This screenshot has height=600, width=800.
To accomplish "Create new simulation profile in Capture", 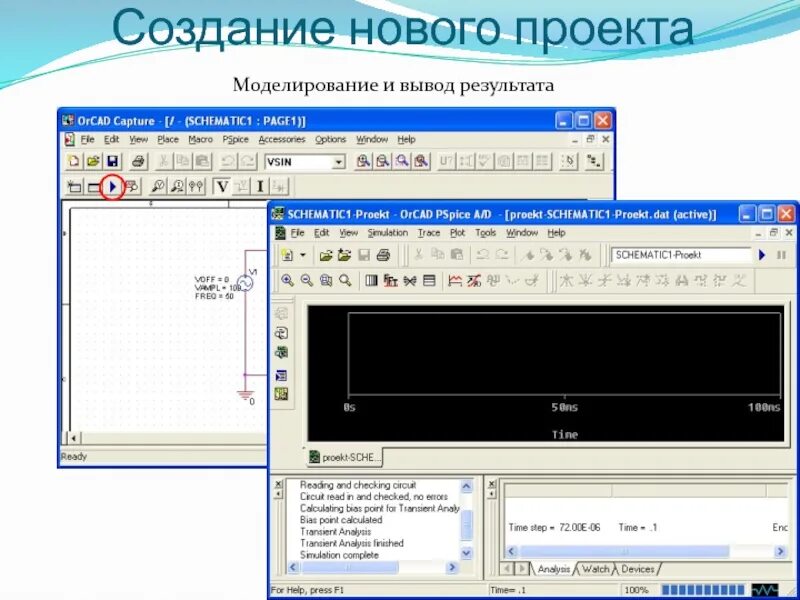I will (74, 187).
